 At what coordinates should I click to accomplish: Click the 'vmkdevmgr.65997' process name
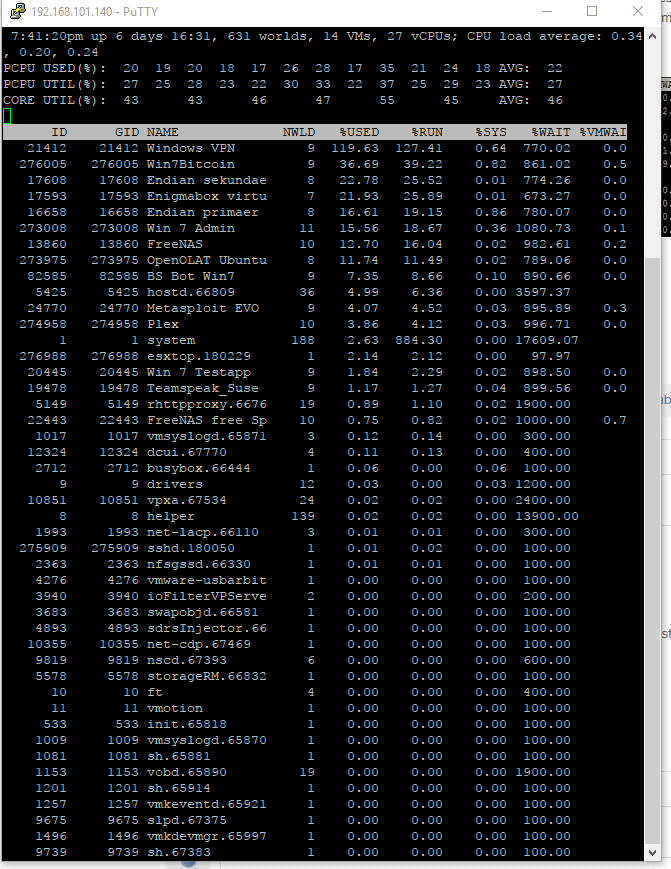207,836
